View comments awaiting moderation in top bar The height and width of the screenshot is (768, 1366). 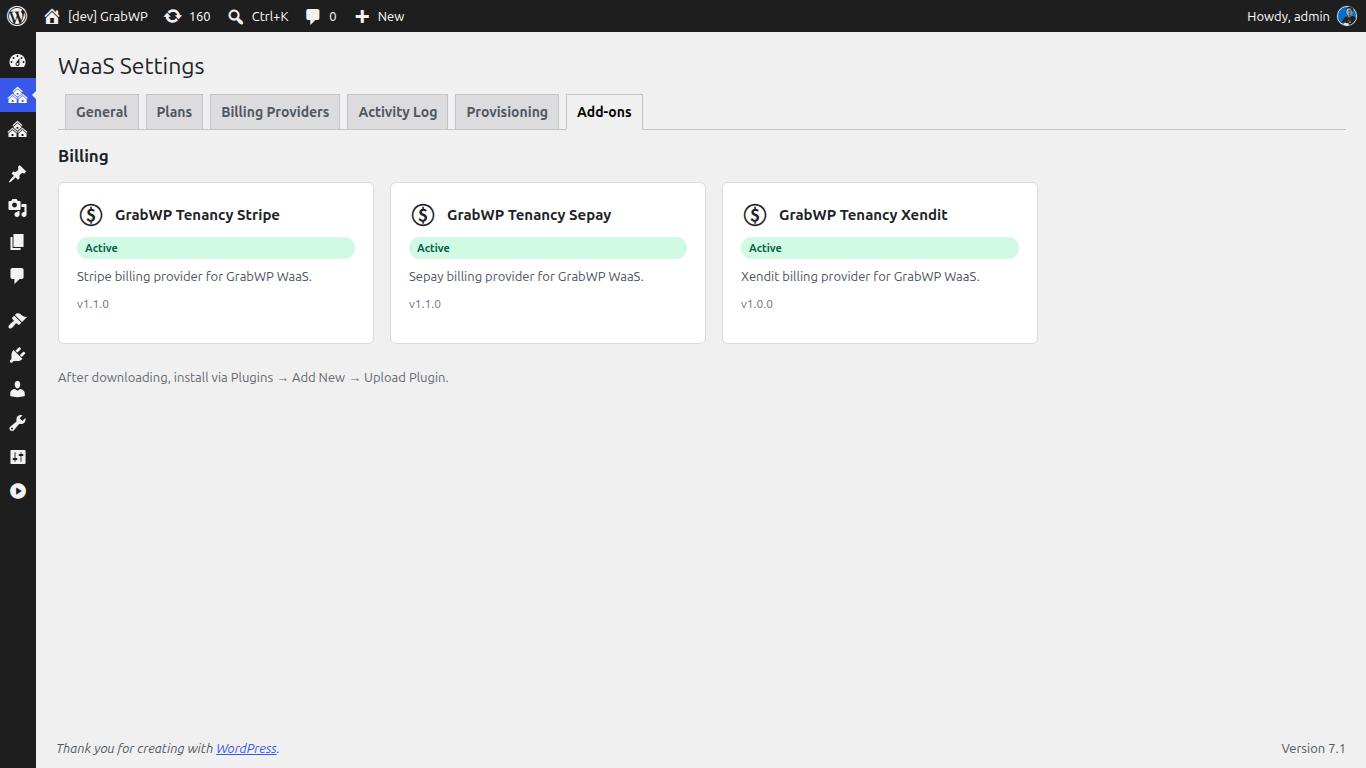point(321,16)
